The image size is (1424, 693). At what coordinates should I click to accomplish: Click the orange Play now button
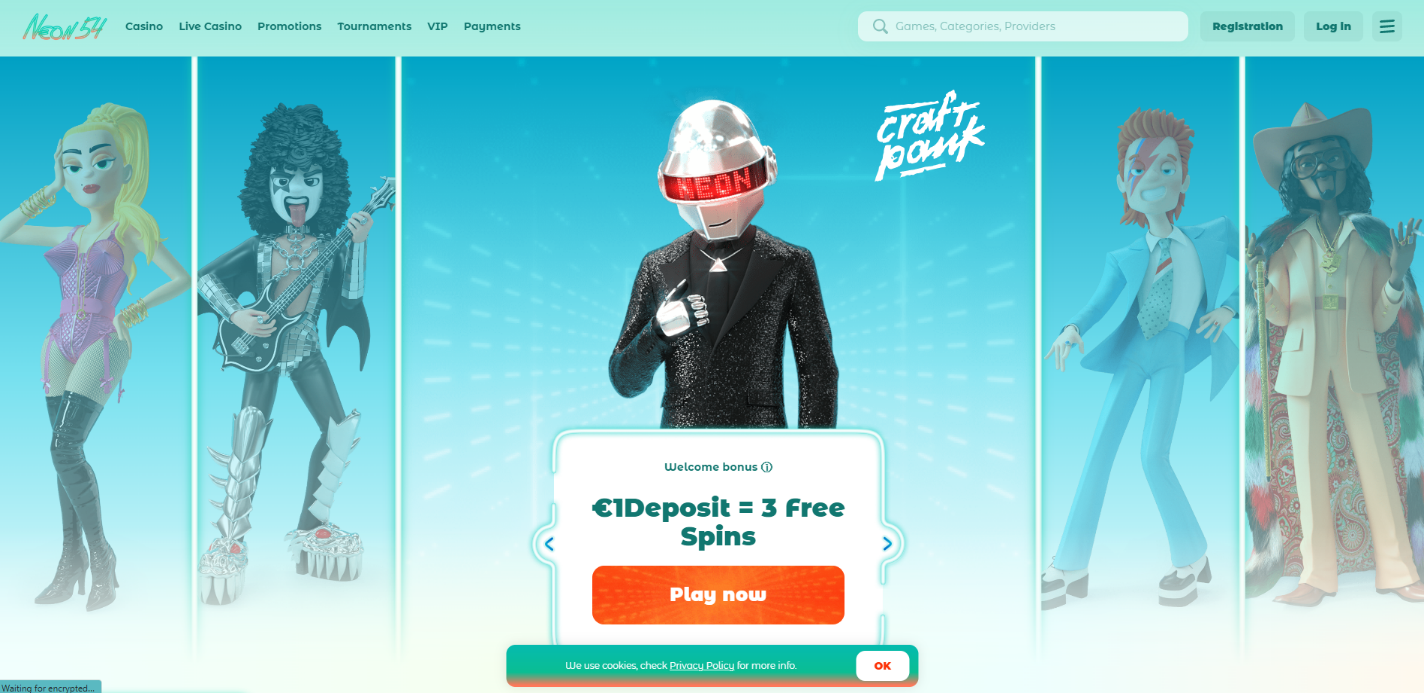pyautogui.click(x=718, y=594)
